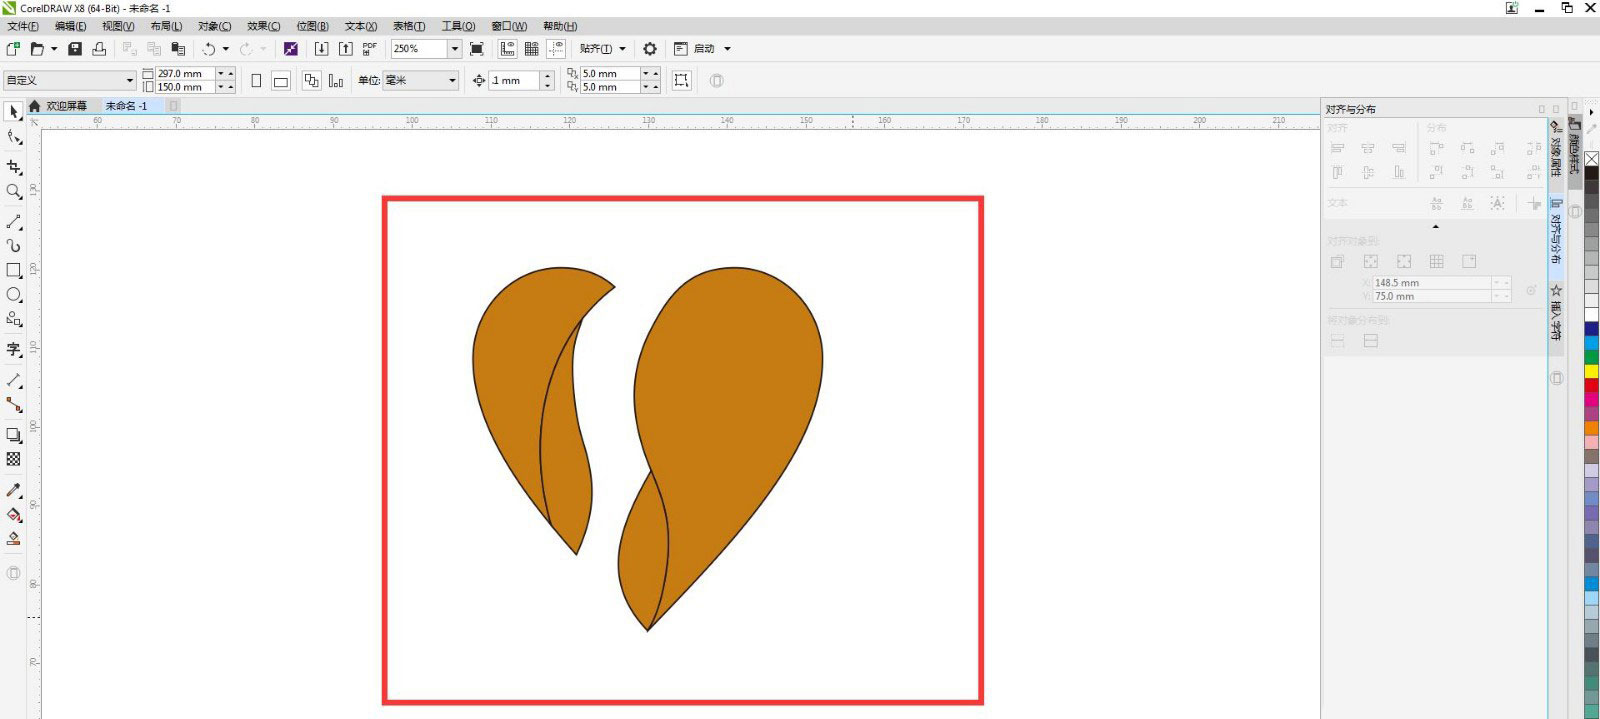Select the Zoom magnifier tool

pyautogui.click(x=14, y=192)
